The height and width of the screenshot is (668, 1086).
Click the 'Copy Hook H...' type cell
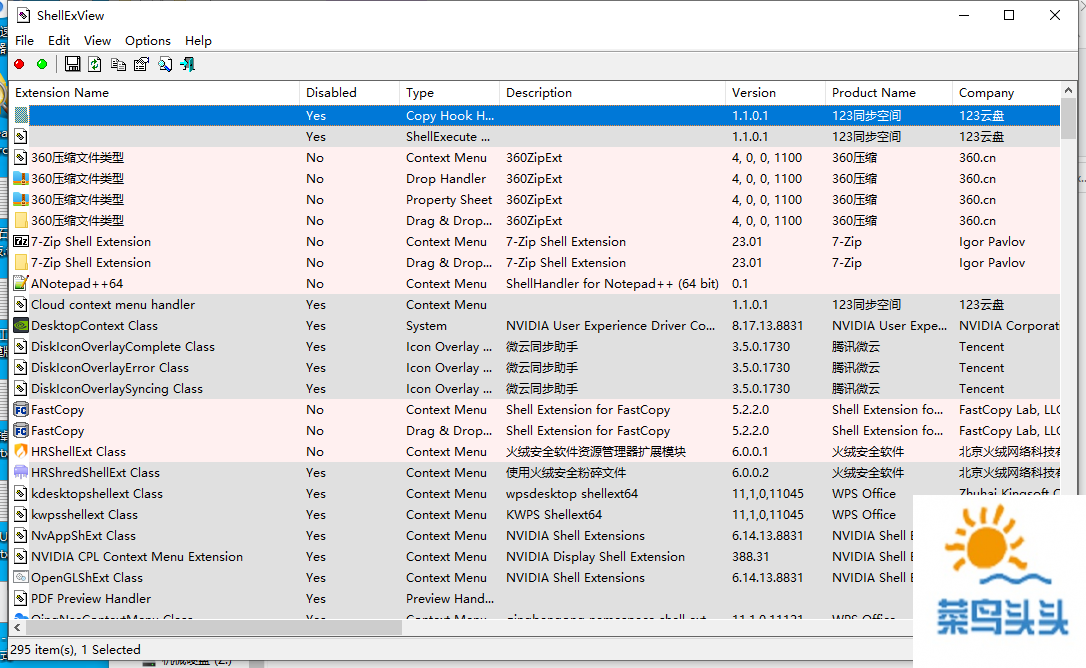click(450, 116)
